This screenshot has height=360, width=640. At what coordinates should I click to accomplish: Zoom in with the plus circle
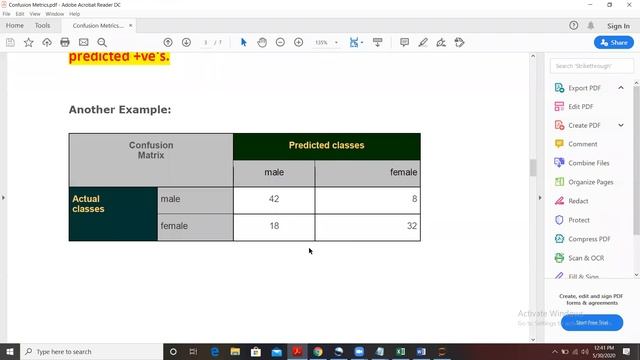point(298,42)
